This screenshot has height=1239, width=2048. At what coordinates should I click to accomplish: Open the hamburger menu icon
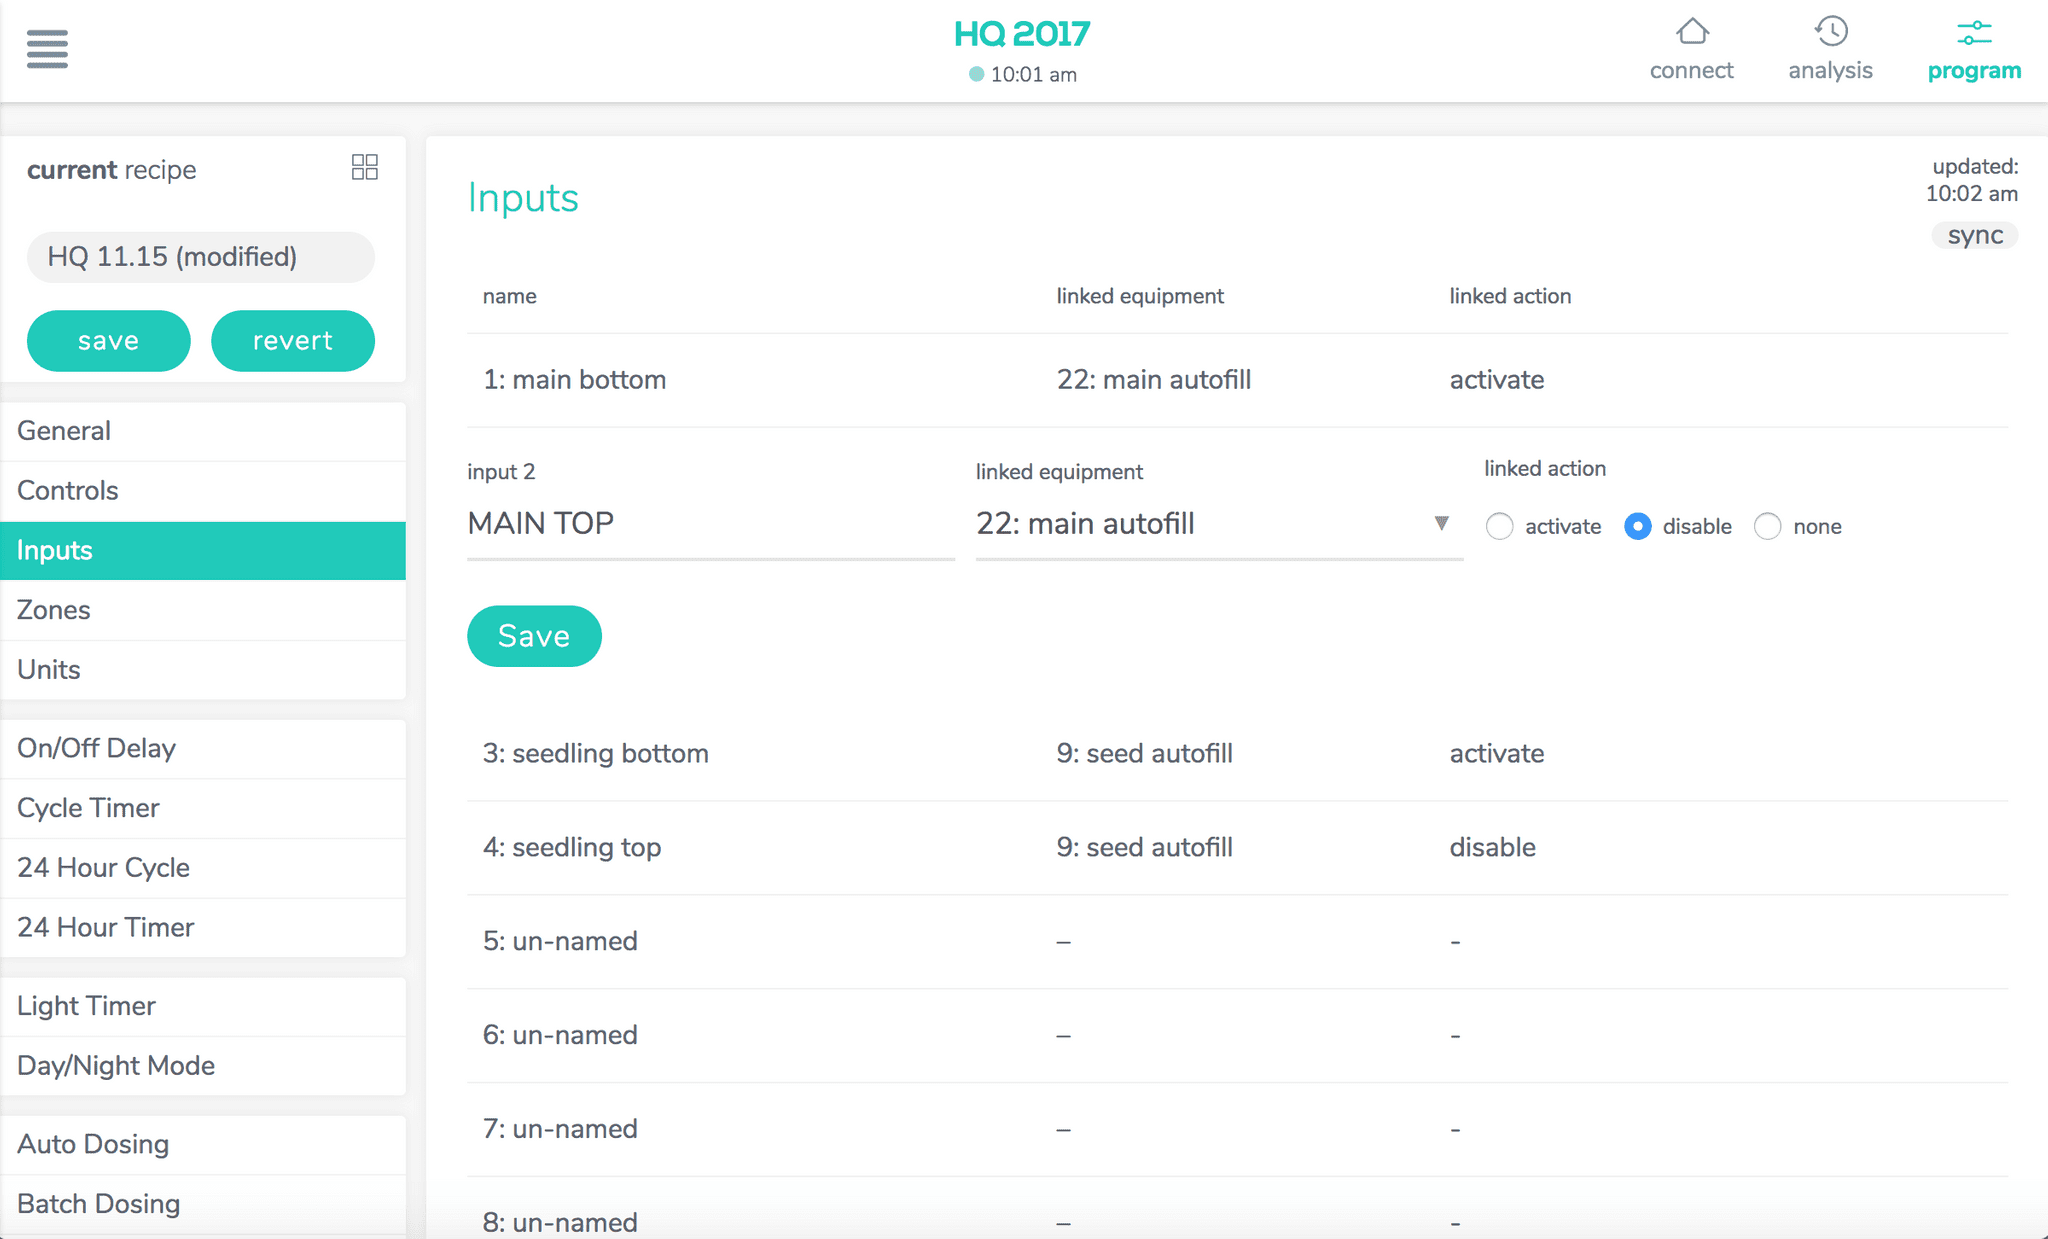[47, 48]
